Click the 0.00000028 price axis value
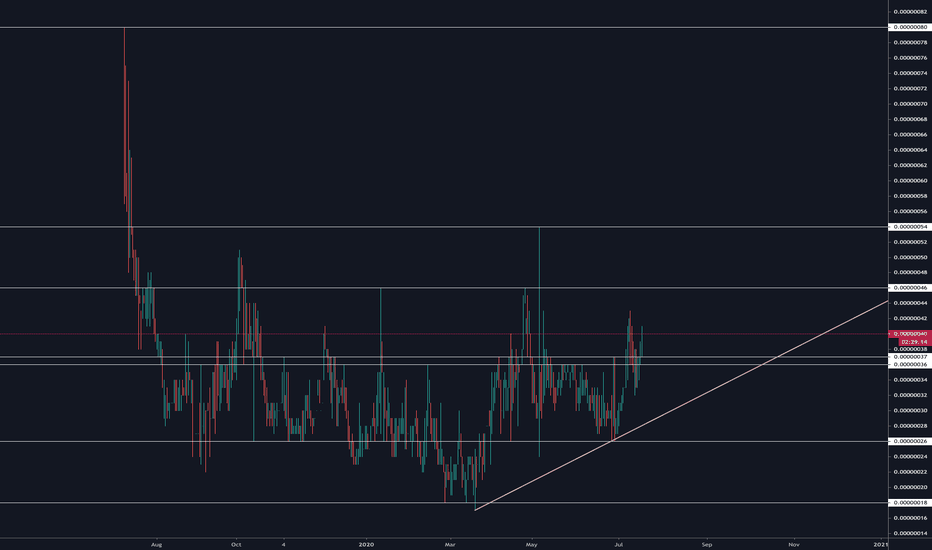This screenshot has height=550, width=932. (911, 426)
